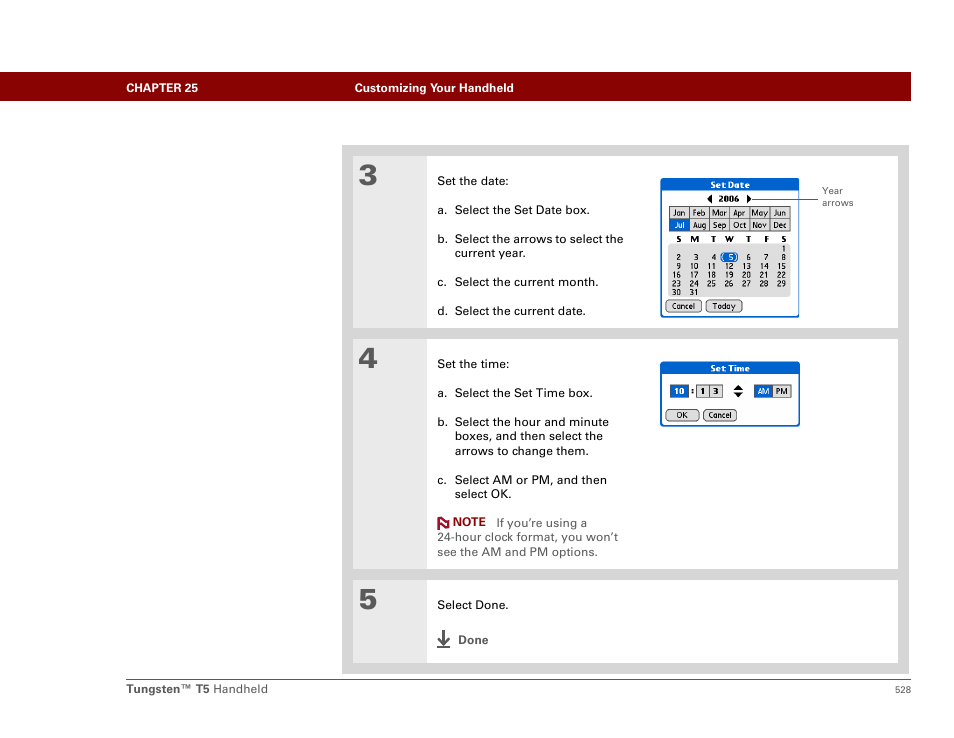Click Cancel in the Set Date dialog
This screenshot has width=954, height=738.
pos(683,306)
